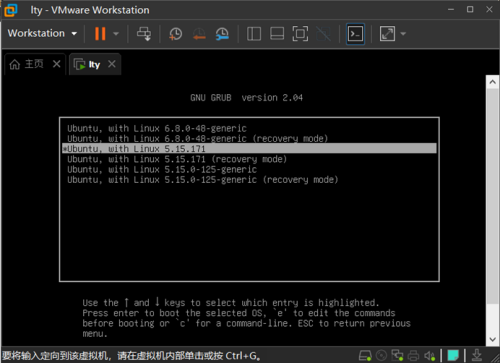Image resolution: width=500 pixels, height=363 pixels.
Task: Toggle the console view button
Action: tap(355, 34)
